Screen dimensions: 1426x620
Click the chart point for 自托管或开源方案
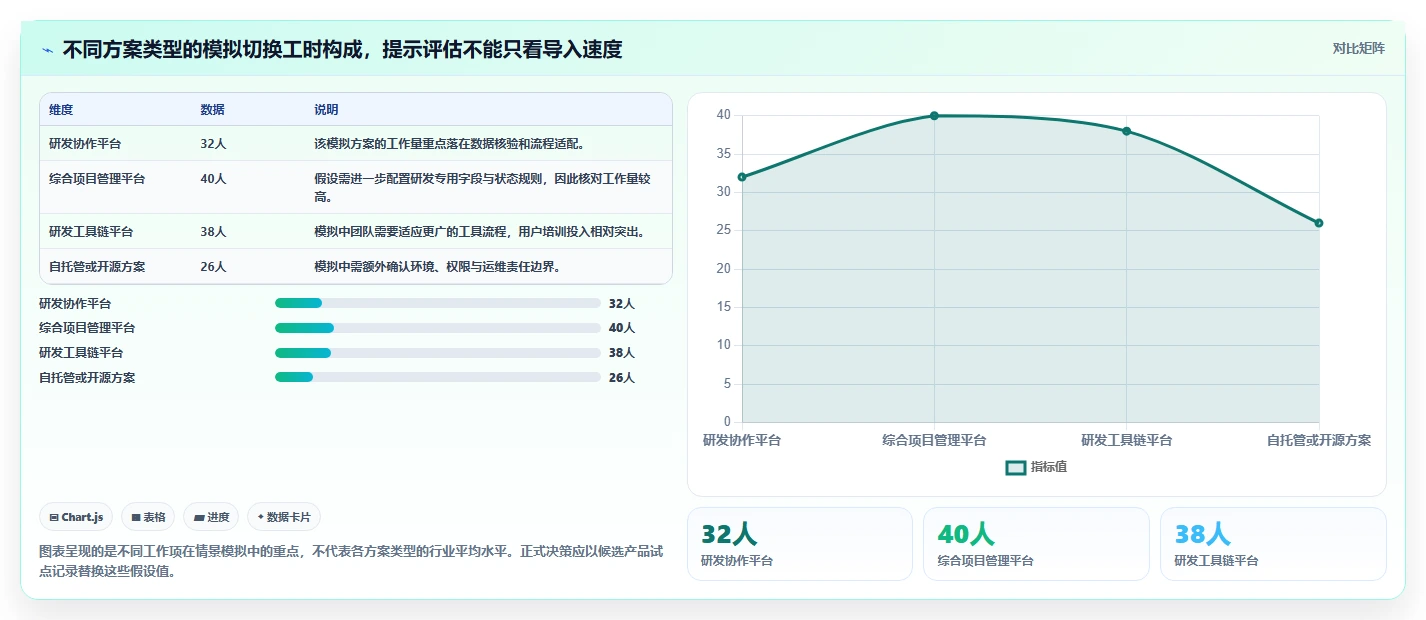tap(1319, 223)
